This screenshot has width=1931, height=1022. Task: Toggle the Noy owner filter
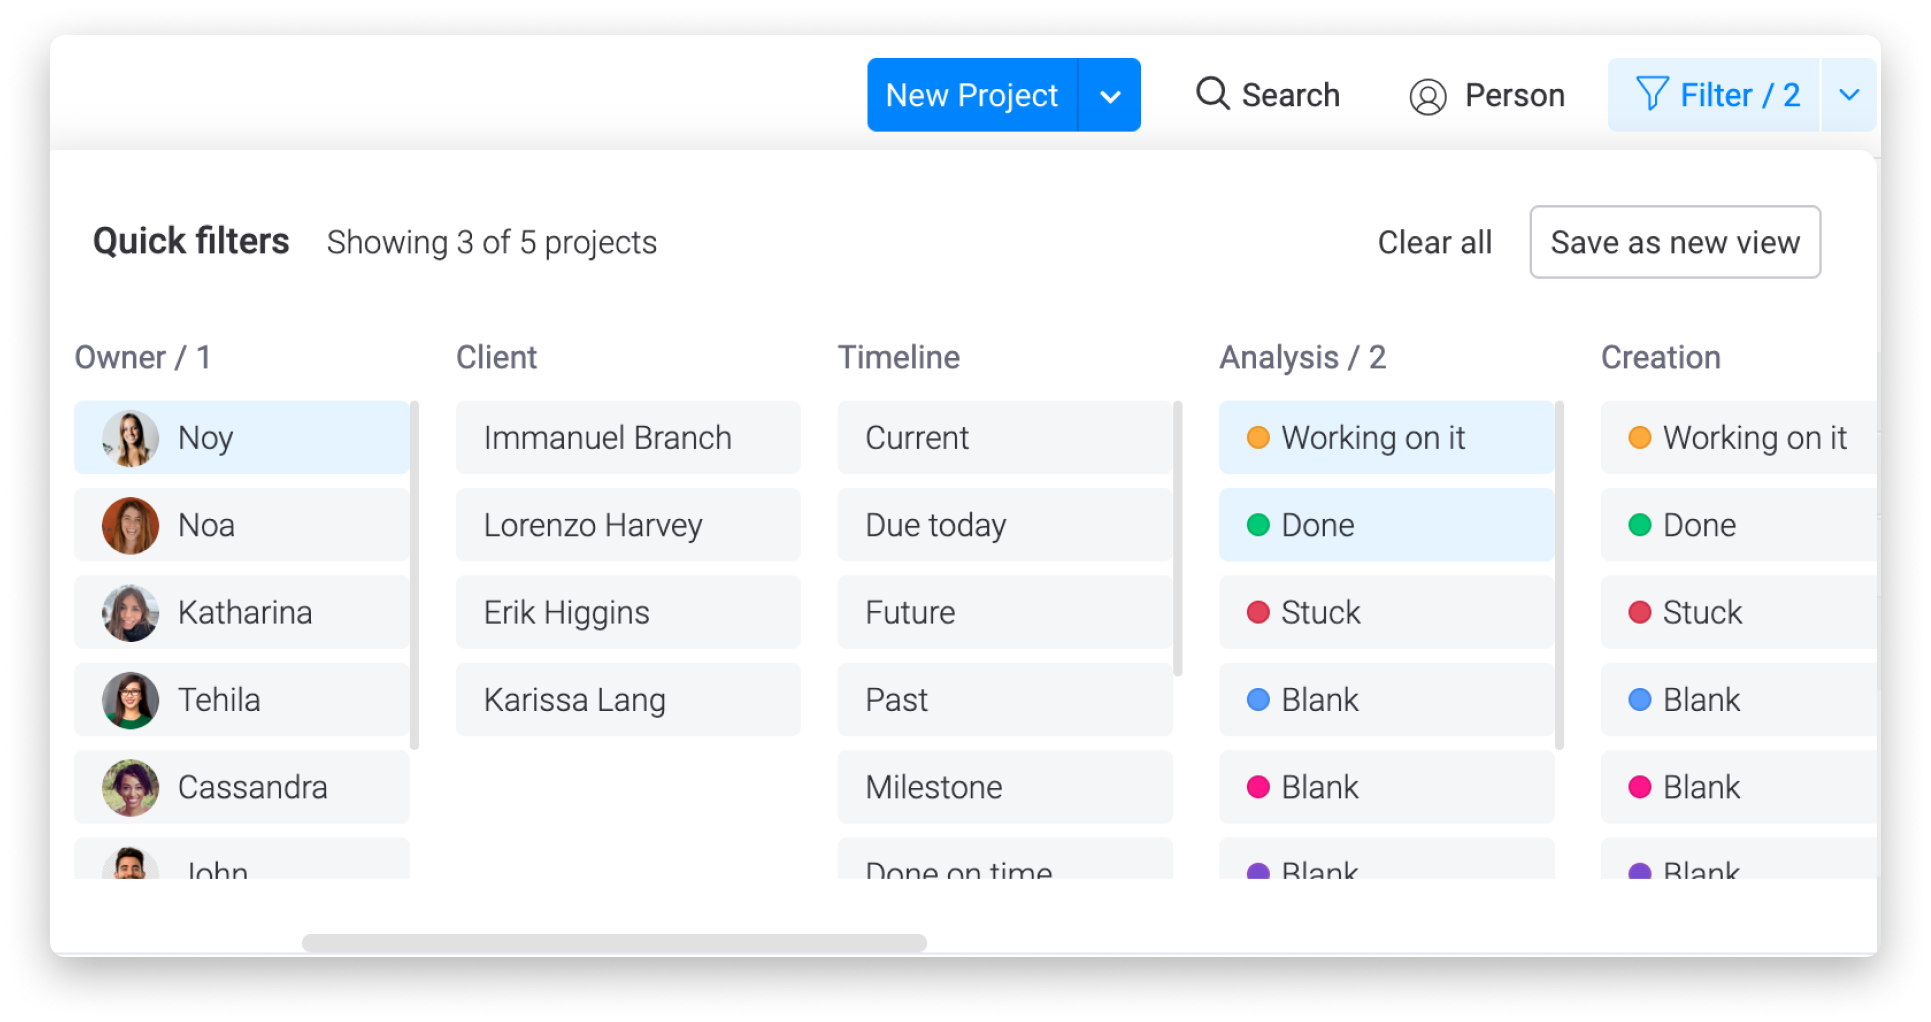241,437
